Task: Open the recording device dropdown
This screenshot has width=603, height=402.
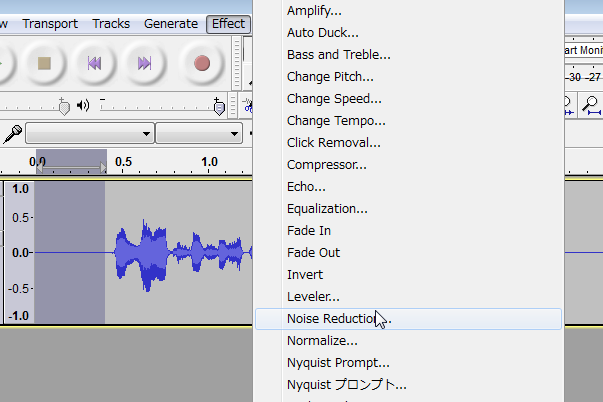Action: [90, 133]
